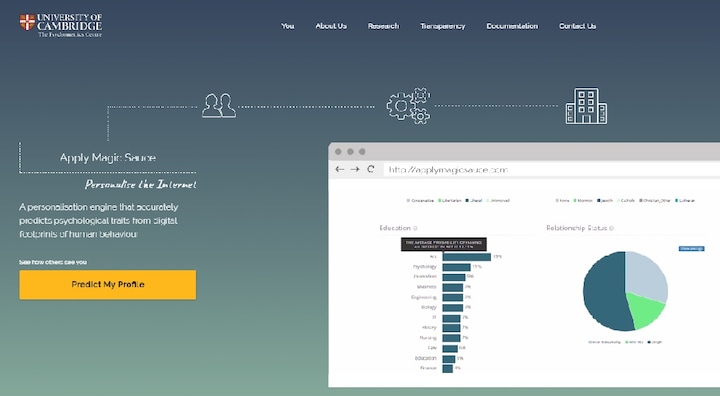Screen dimensions: 720x396
Task: Click the Engineering bar in the Education chart
Action: (x=453, y=297)
